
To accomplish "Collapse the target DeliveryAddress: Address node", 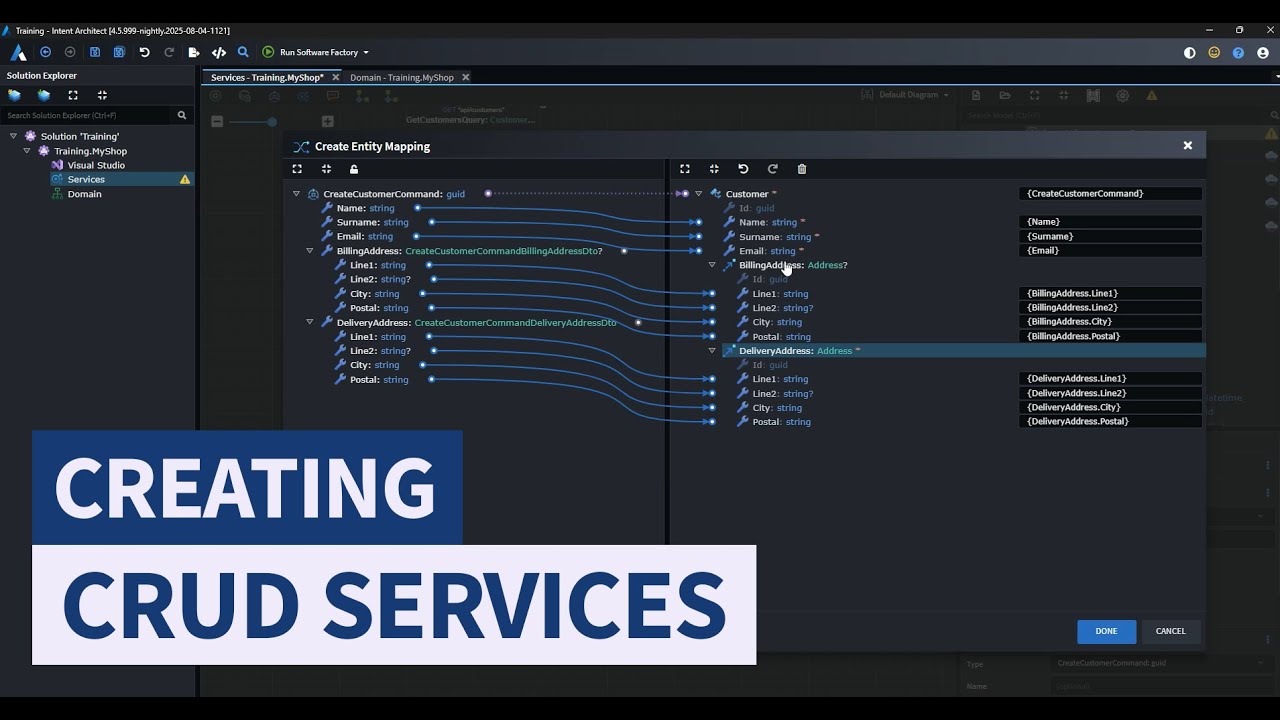I will [x=712, y=351].
